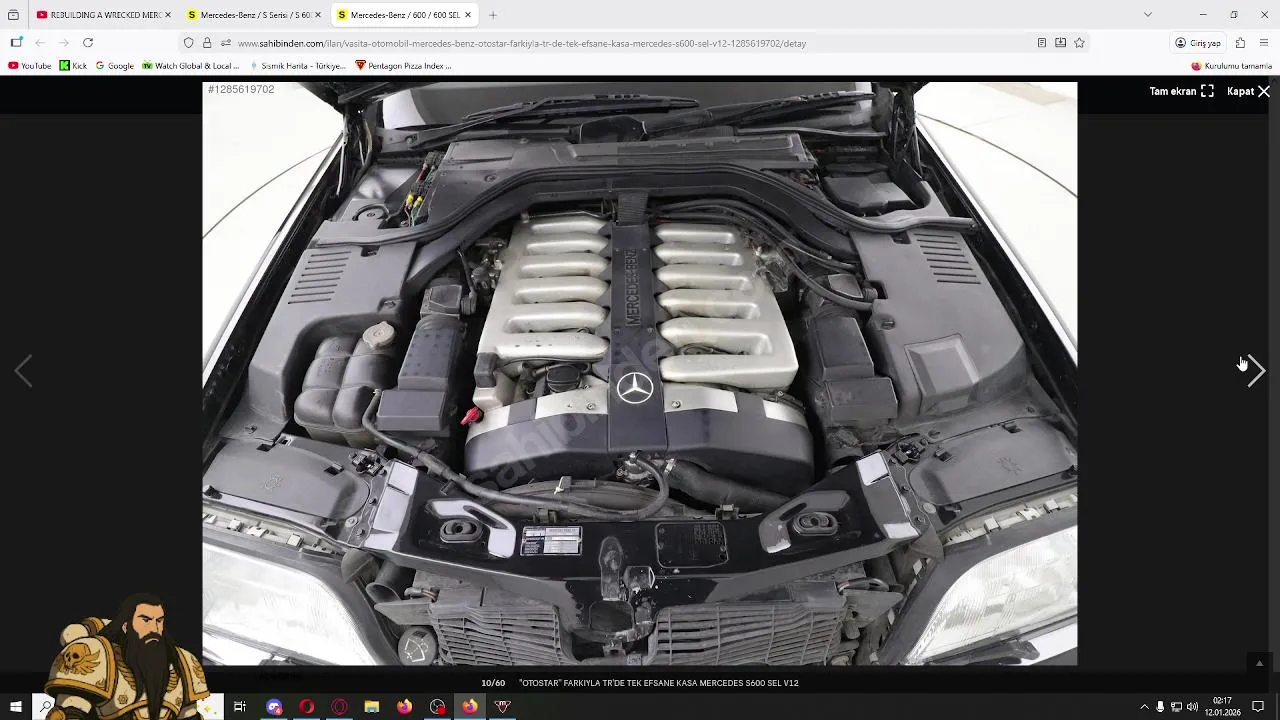The width and height of the screenshot is (1280, 720).
Task: Click the 10/60 photo counter
Action: [493, 683]
